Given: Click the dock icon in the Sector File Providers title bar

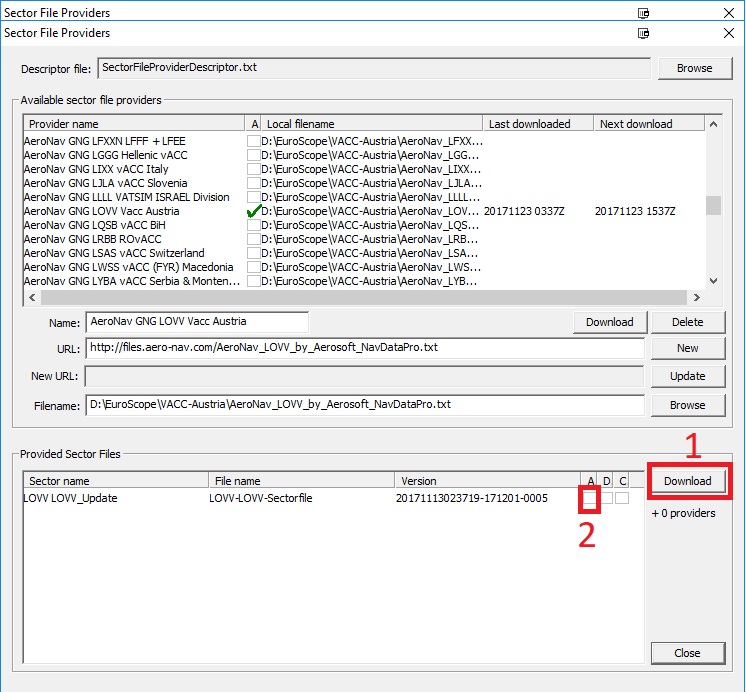Looking at the screenshot, I should (x=644, y=32).
